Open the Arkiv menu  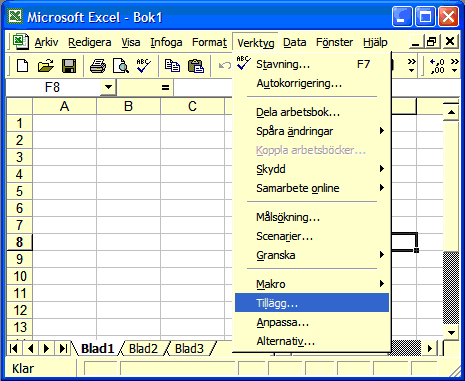[x=46, y=42]
